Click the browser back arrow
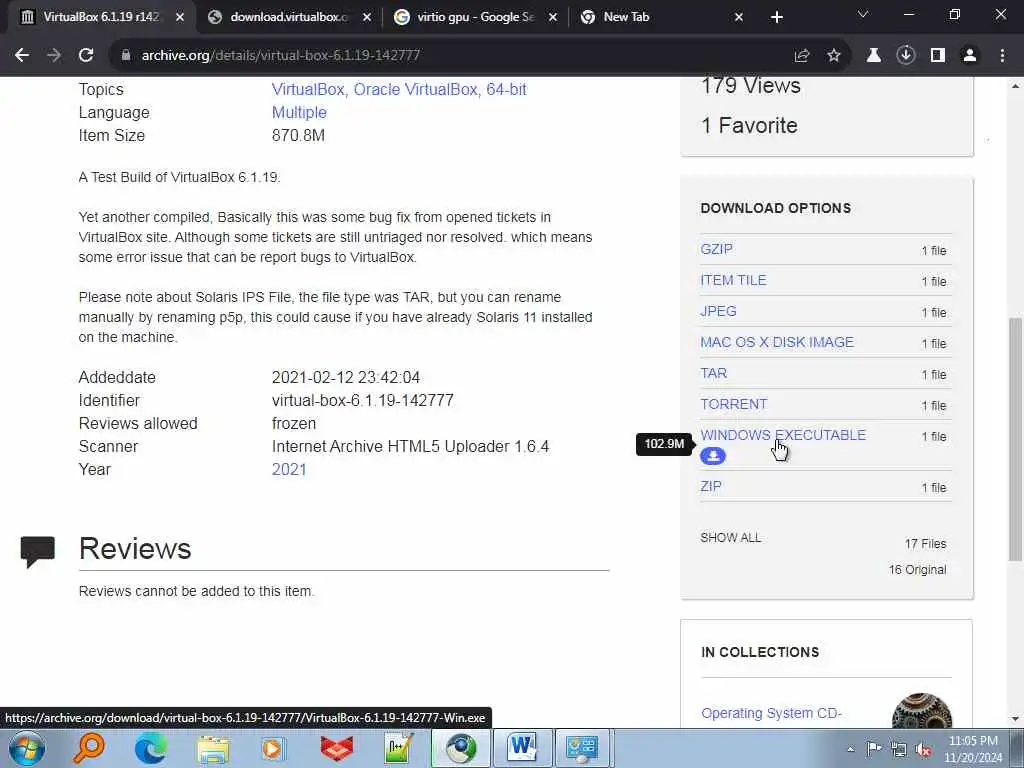This screenshot has width=1024, height=768. coord(22,56)
